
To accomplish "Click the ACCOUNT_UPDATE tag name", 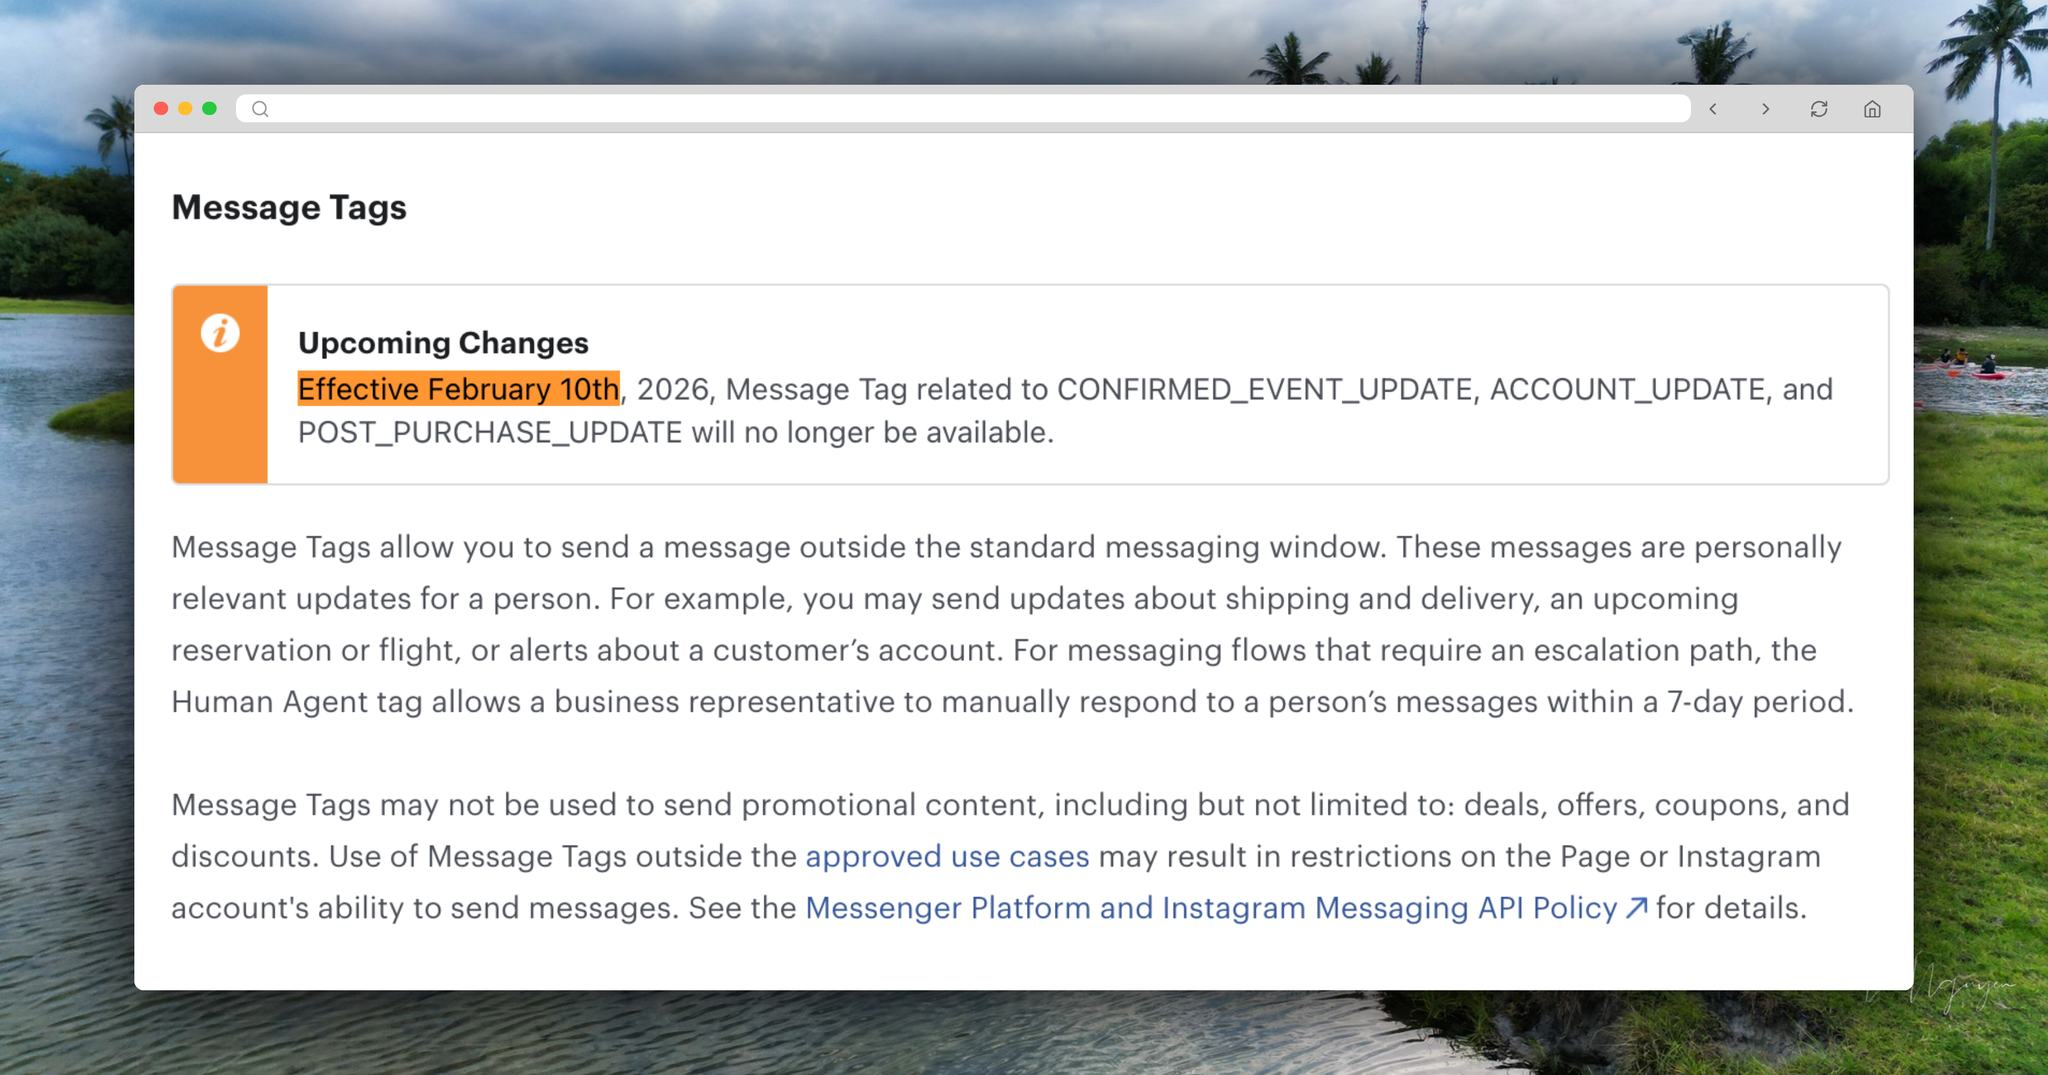I will click(1627, 389).
